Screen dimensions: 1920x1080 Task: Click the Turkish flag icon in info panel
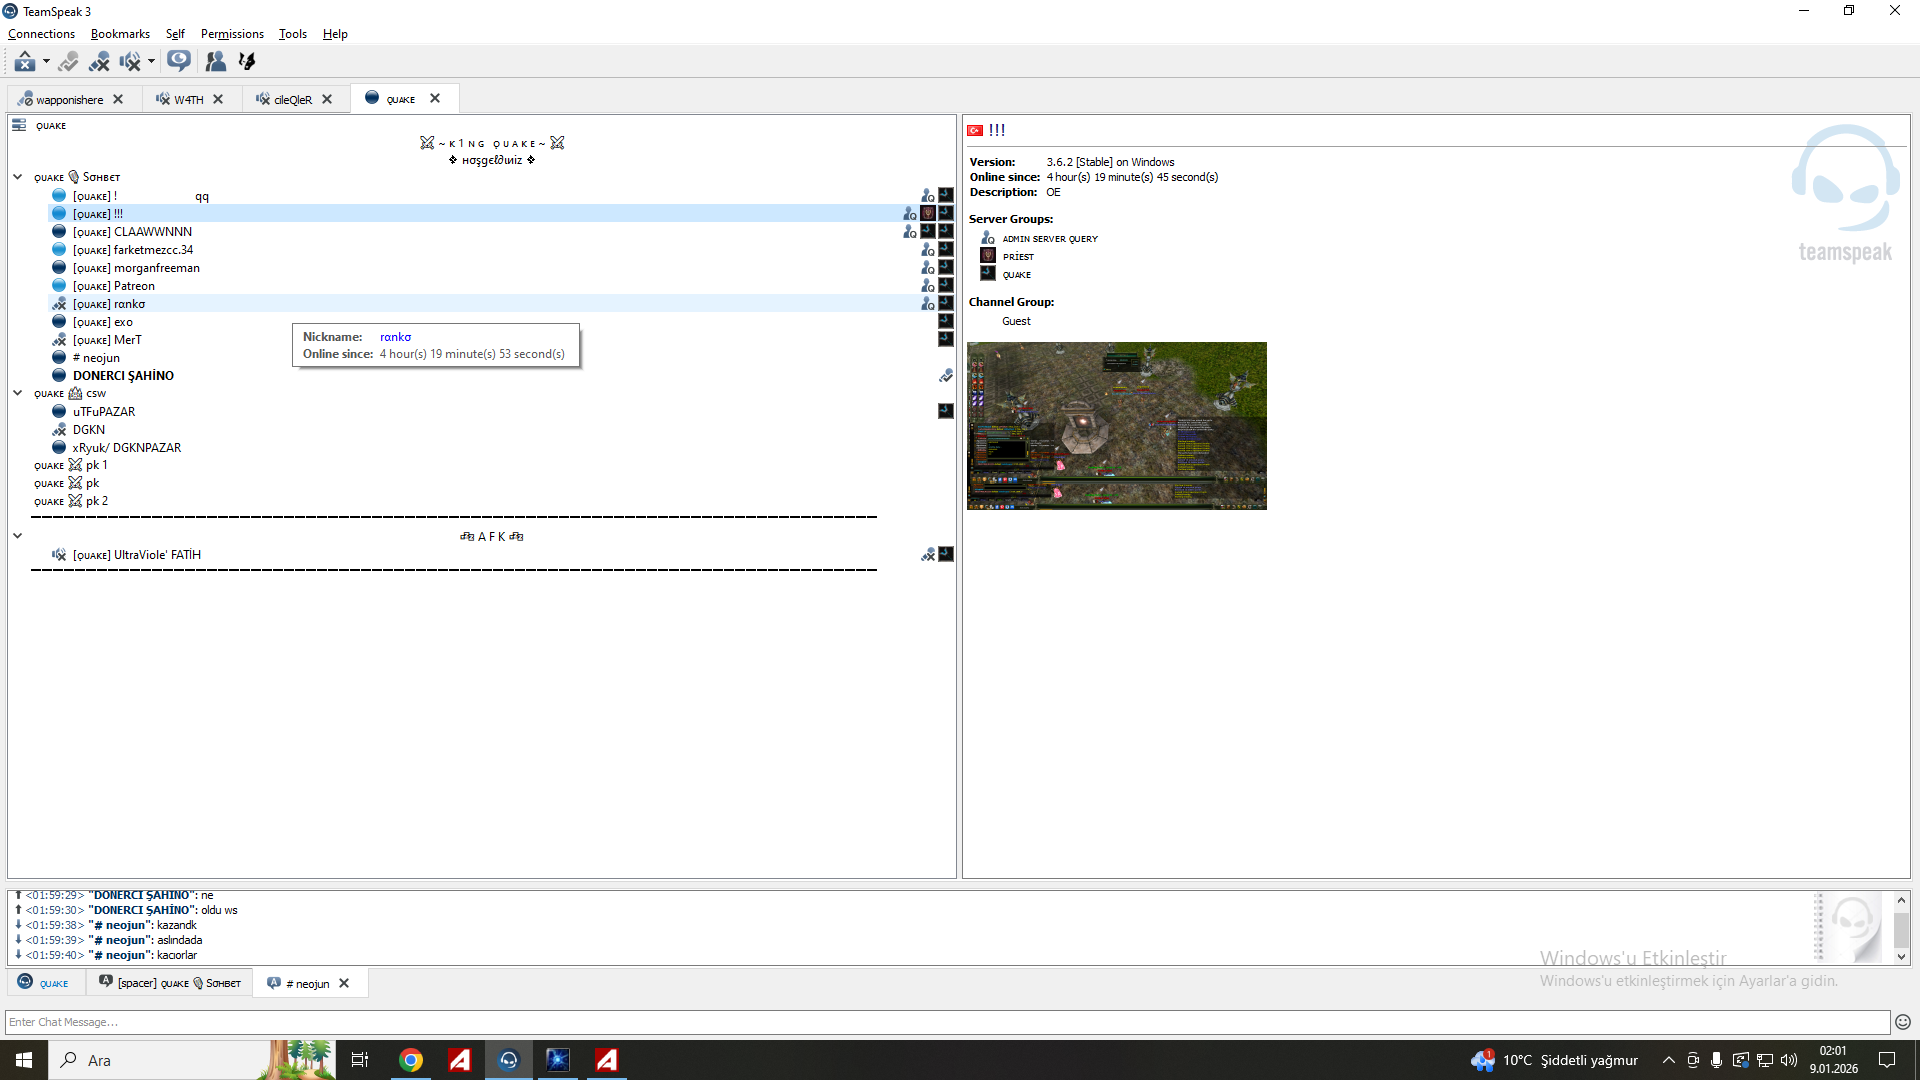[x=975, y=130]
